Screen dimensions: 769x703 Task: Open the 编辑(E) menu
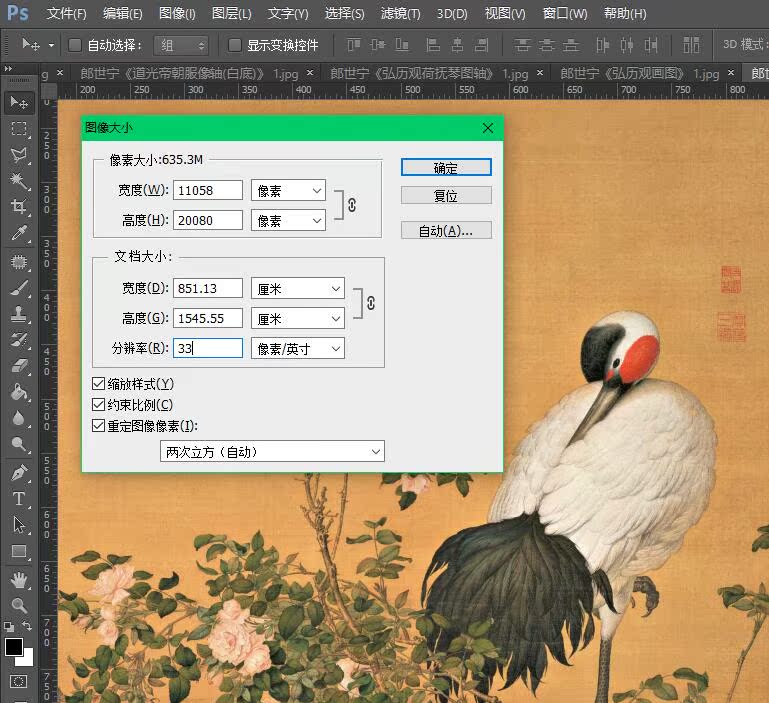[123, 13]
